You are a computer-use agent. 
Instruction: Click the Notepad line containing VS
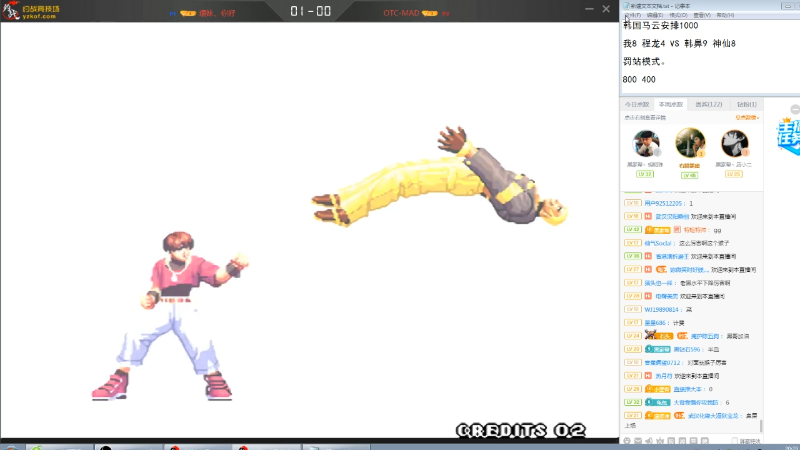pos(679,43)
